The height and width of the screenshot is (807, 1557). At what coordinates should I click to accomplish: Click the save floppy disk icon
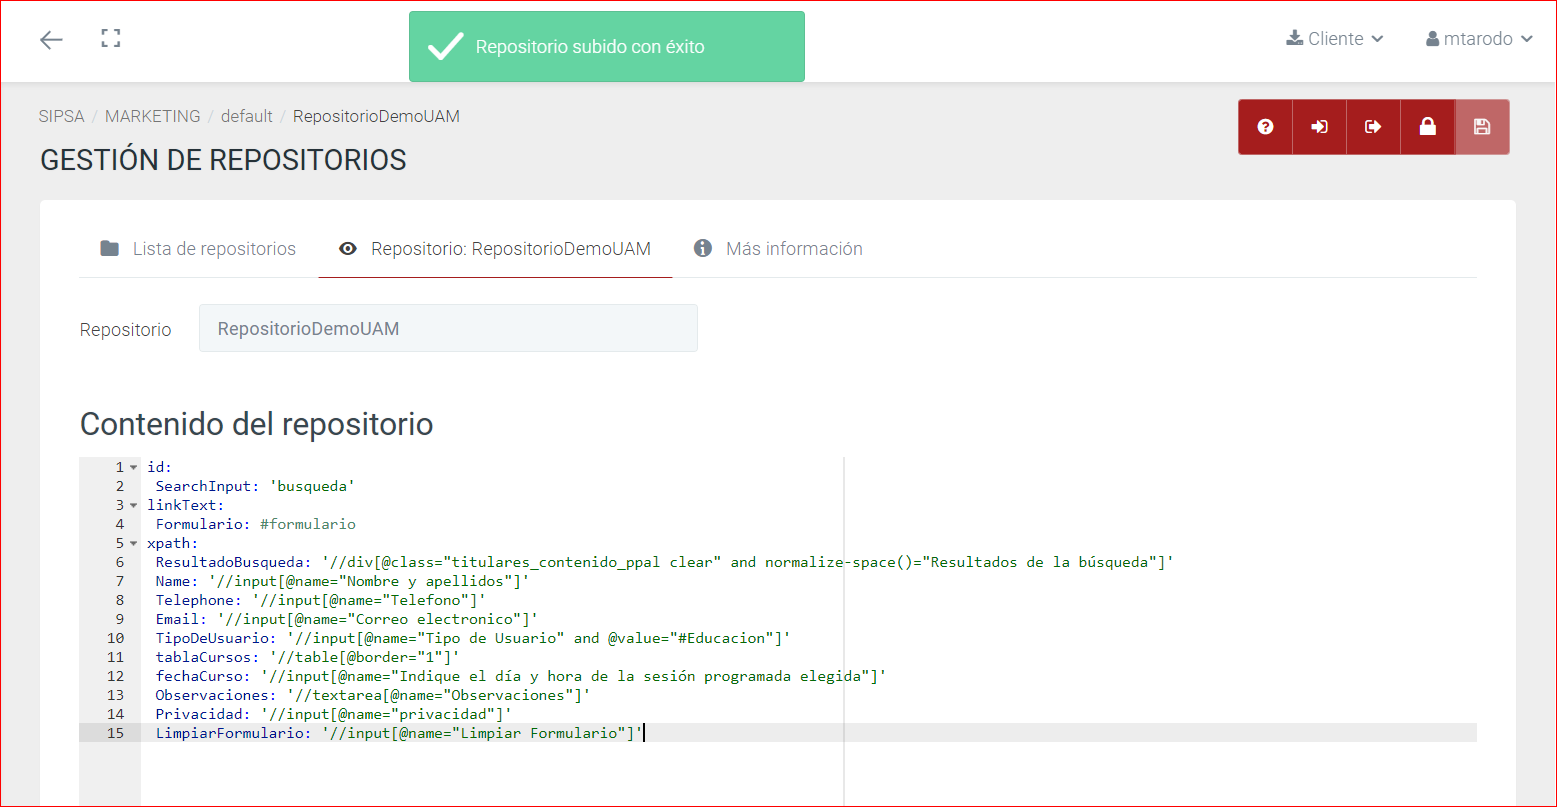click(x=1481, y=127)
